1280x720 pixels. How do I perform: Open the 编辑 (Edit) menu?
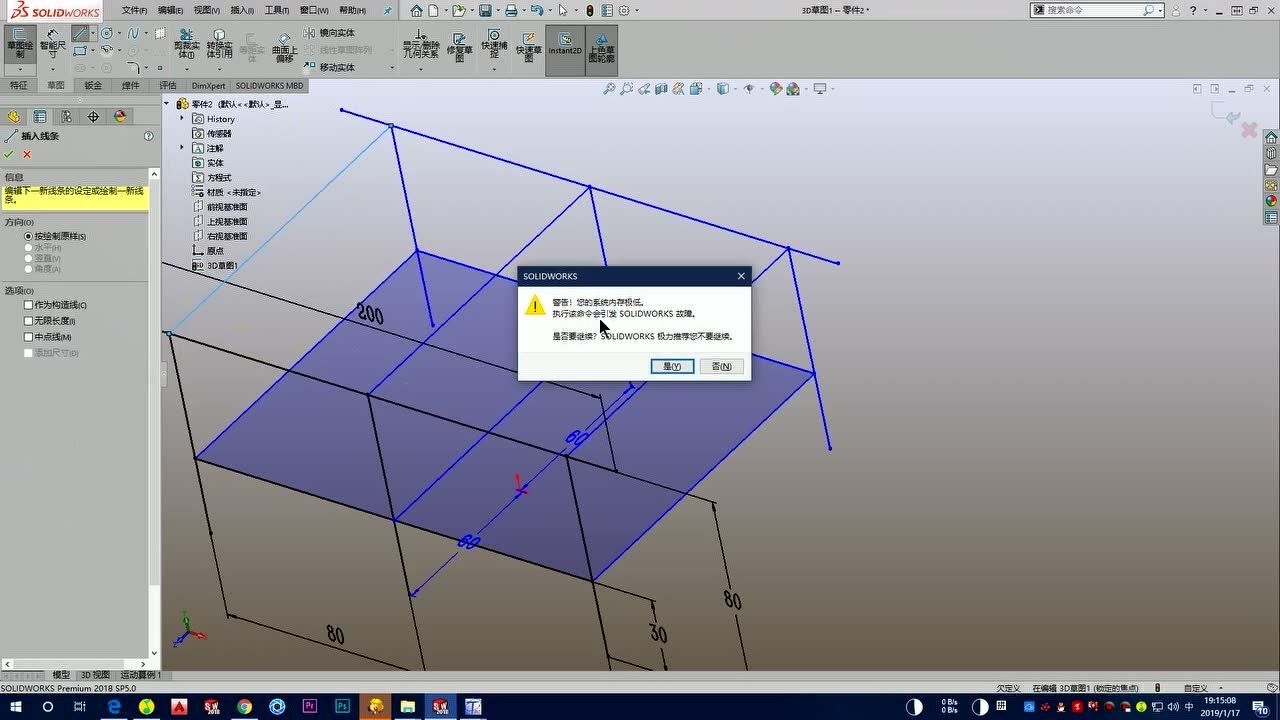[170, 10]
